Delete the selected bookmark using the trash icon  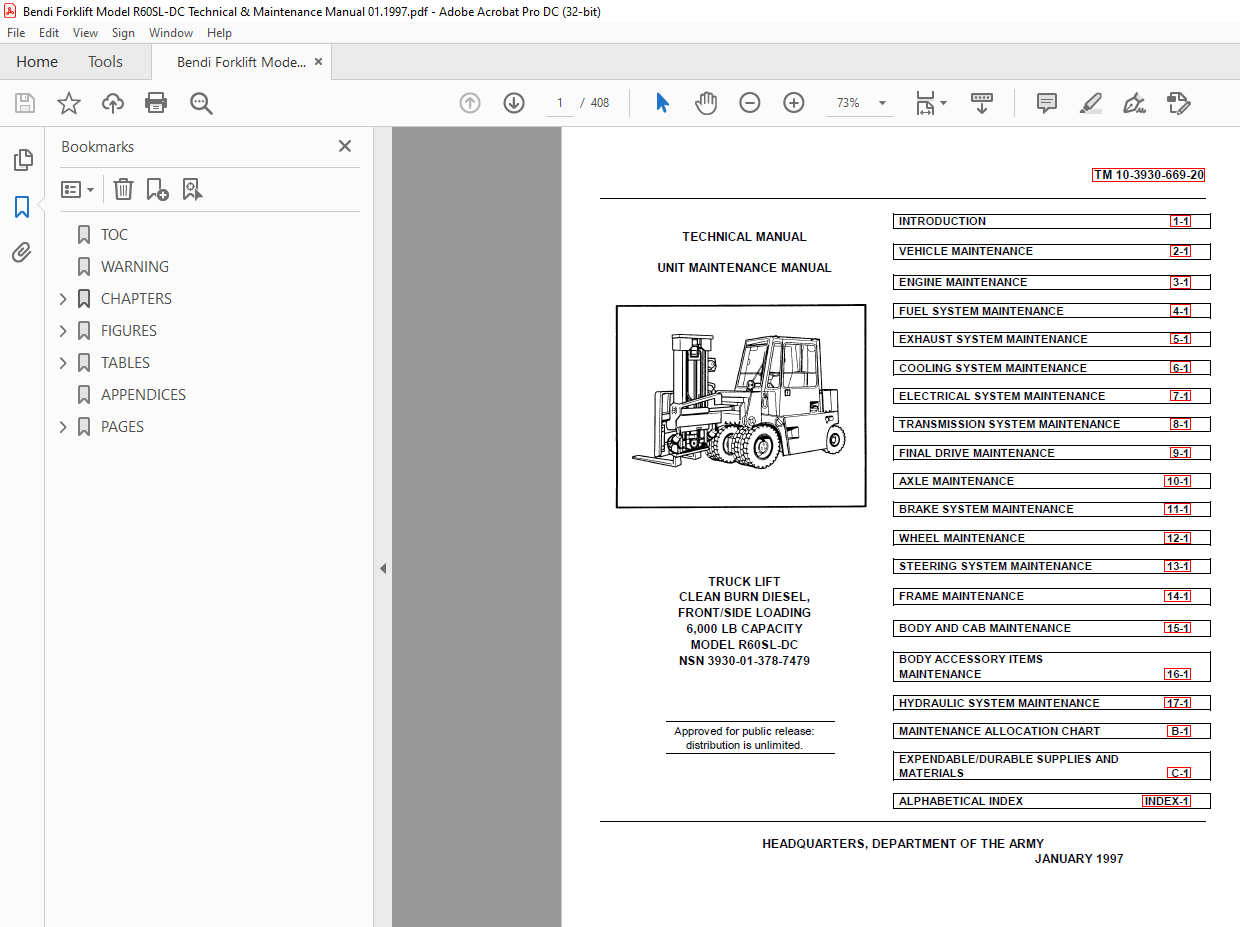point(123,189)
